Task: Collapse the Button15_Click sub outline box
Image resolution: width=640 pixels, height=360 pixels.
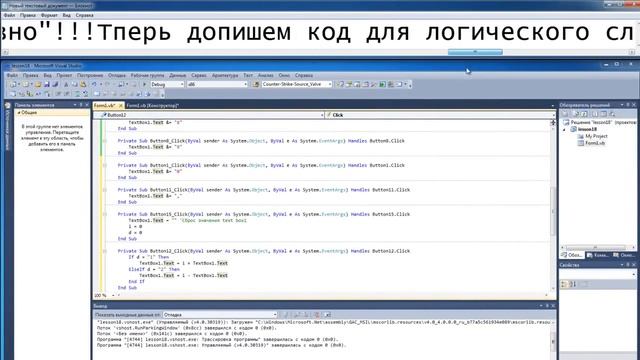Action: [x=105, y=214]
